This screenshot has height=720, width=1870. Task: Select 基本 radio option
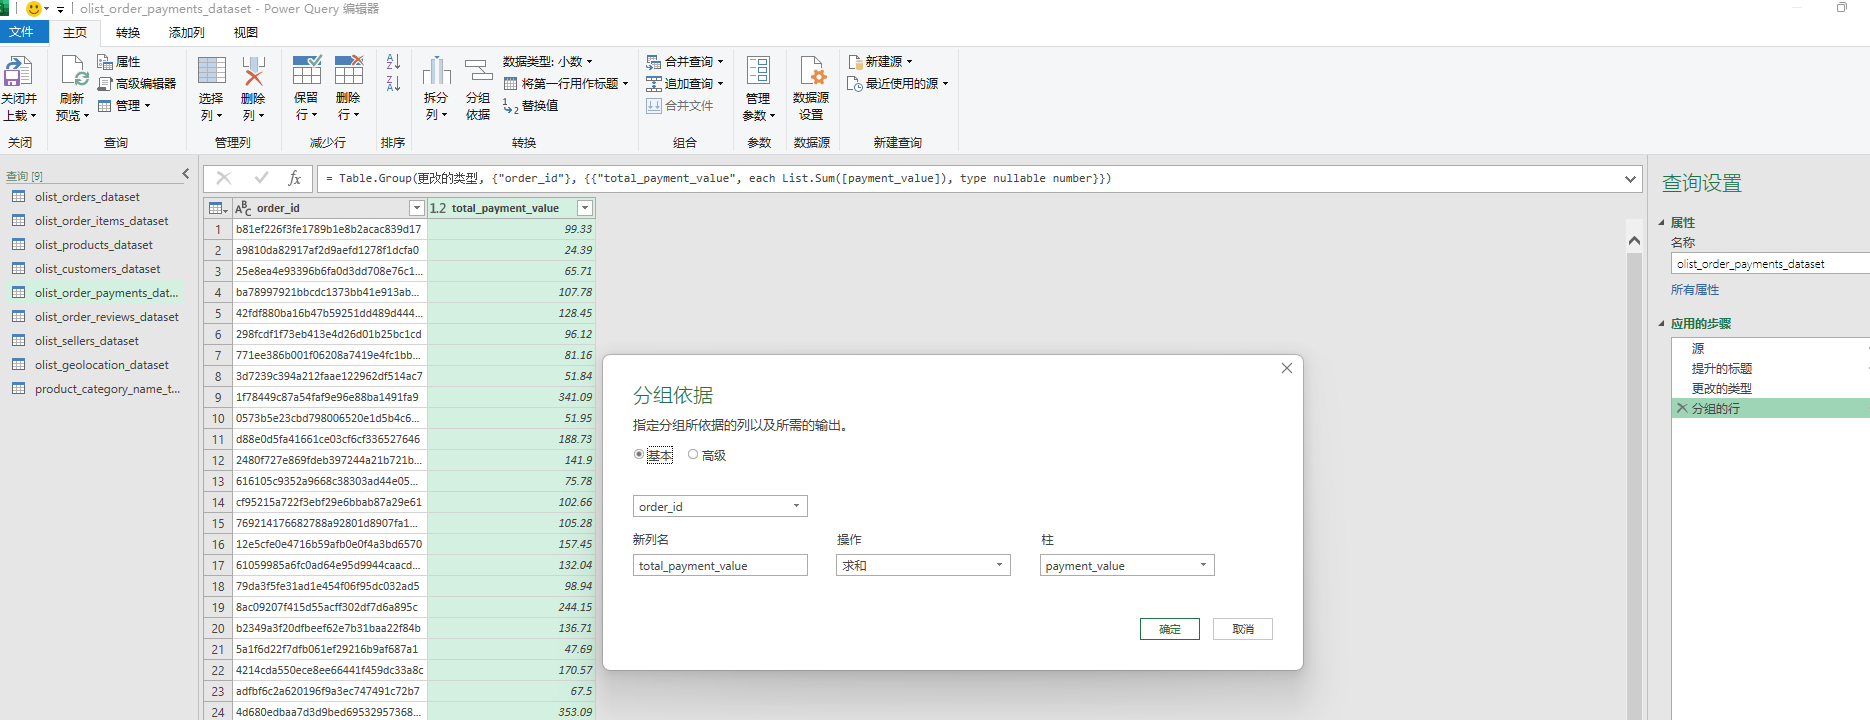(x=639, y=454)
